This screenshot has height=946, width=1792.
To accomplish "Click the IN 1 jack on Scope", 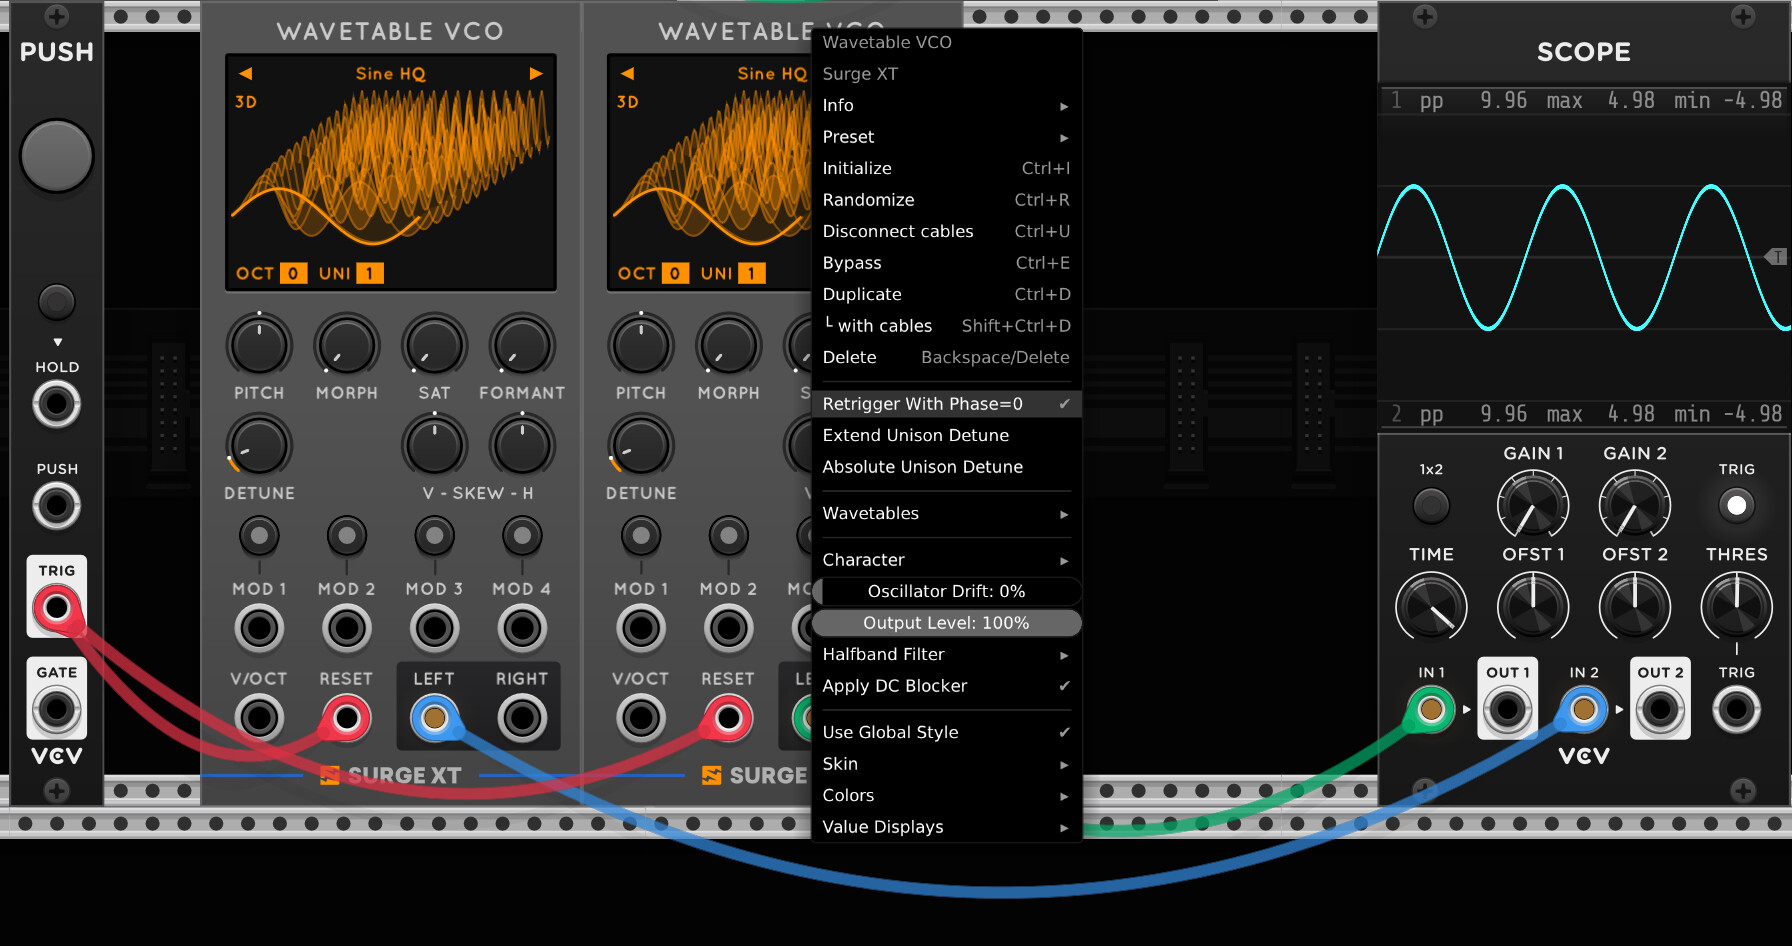I will pos(1431,709).
